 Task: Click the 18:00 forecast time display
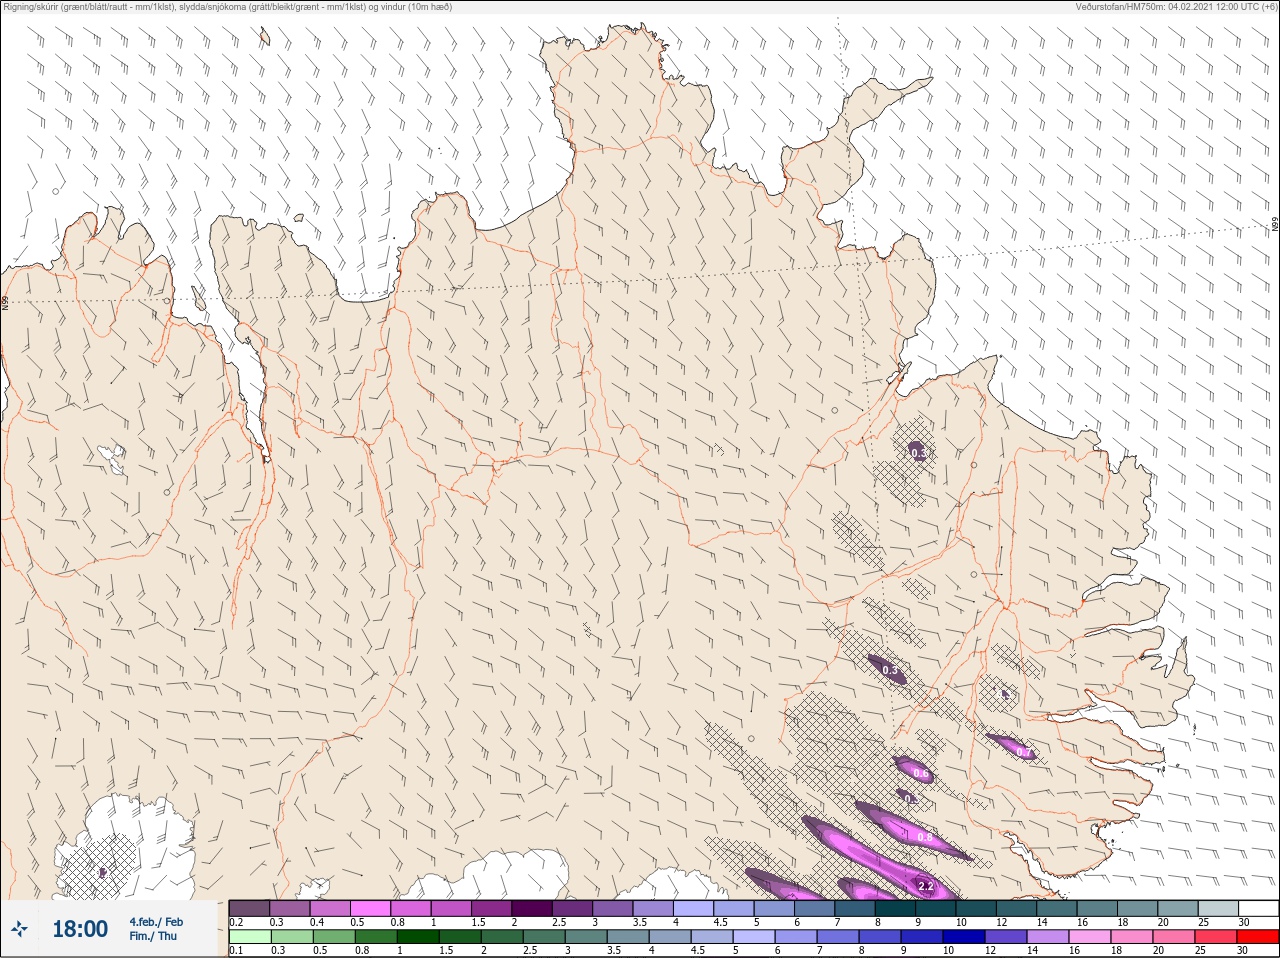80,929
